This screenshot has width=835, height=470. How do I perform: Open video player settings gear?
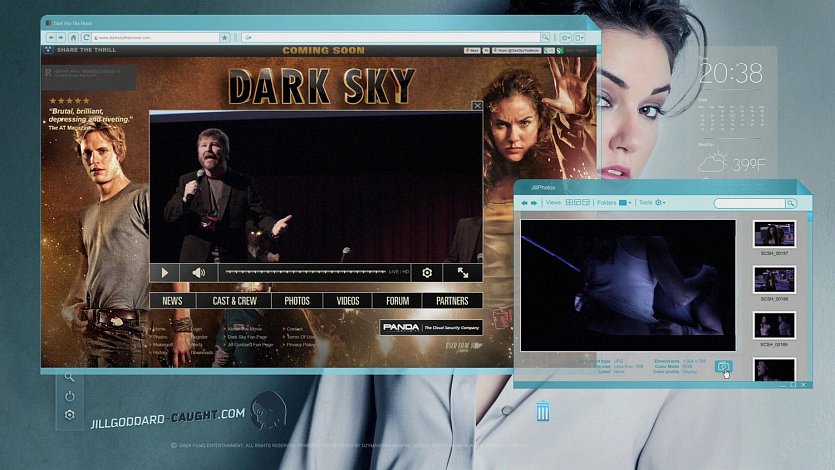click(x=427, y=272)
